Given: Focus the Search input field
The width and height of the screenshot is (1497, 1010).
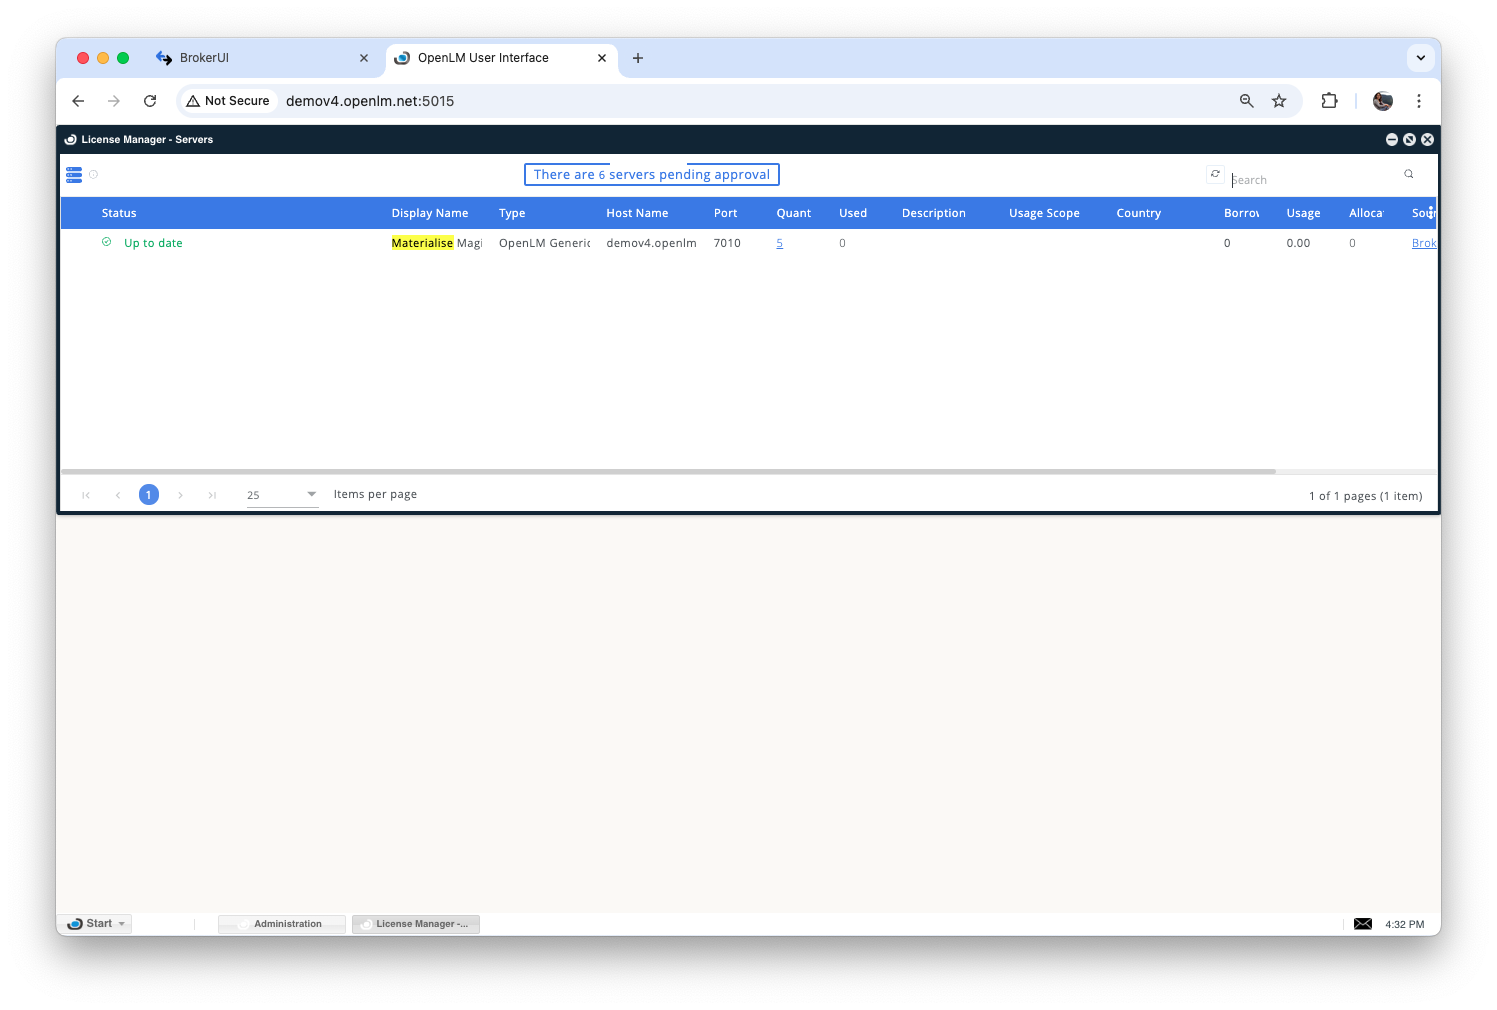Looking at the screenshot, I should point(1312,180).
